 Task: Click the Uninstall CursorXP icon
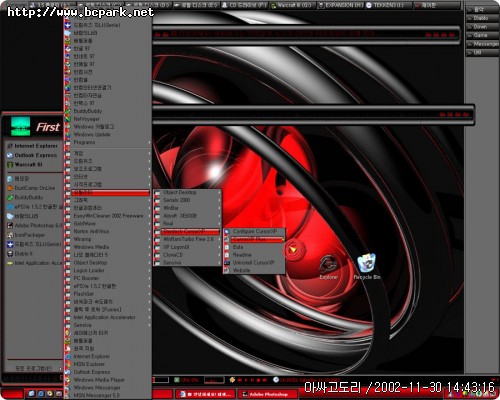coord(227,263)
